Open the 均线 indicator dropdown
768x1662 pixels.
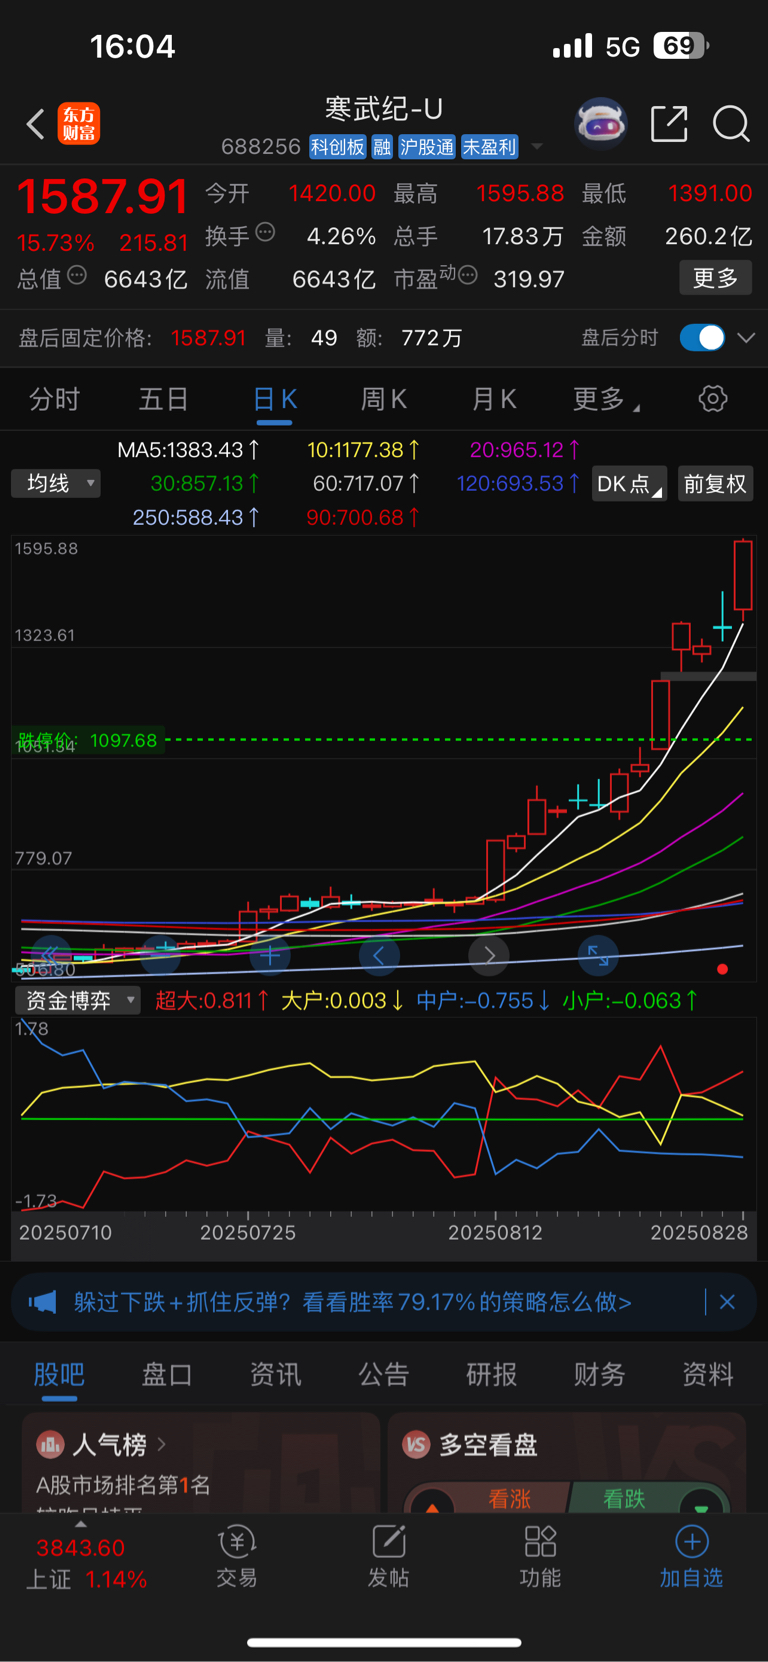(56, 484)
